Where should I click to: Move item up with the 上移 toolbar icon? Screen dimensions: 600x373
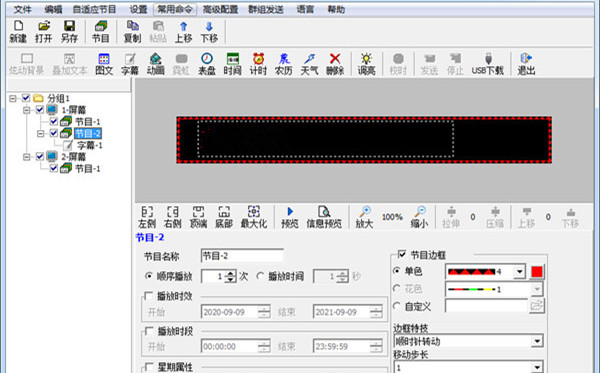tap(184, 31)
